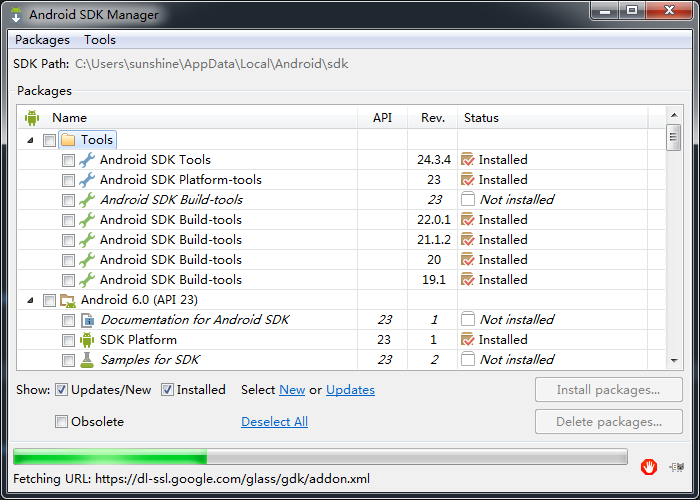
Task: Open the Packages menu
Action: [x=42, y=40]
